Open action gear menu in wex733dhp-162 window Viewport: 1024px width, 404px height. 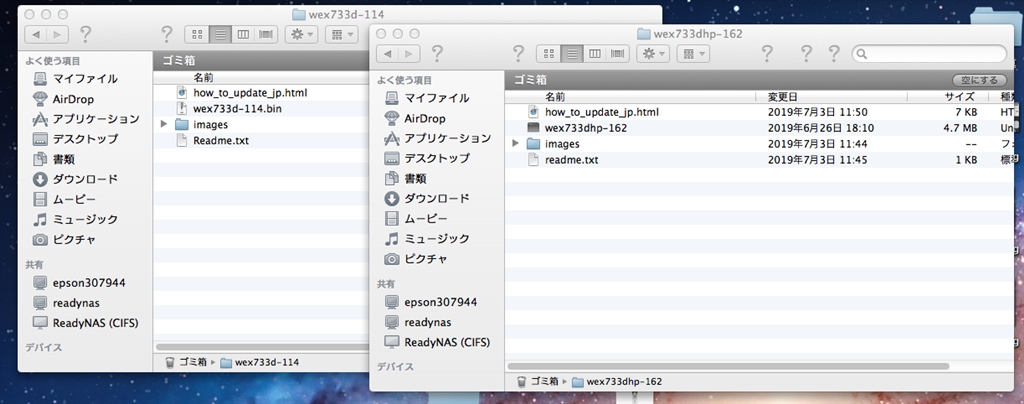tap(653, 54)
